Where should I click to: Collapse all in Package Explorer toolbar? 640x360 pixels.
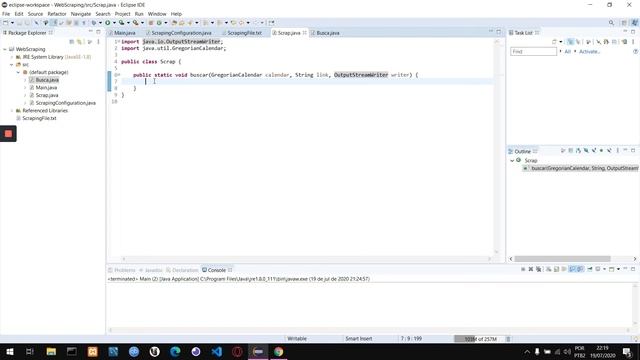click(x=71, y=42)
